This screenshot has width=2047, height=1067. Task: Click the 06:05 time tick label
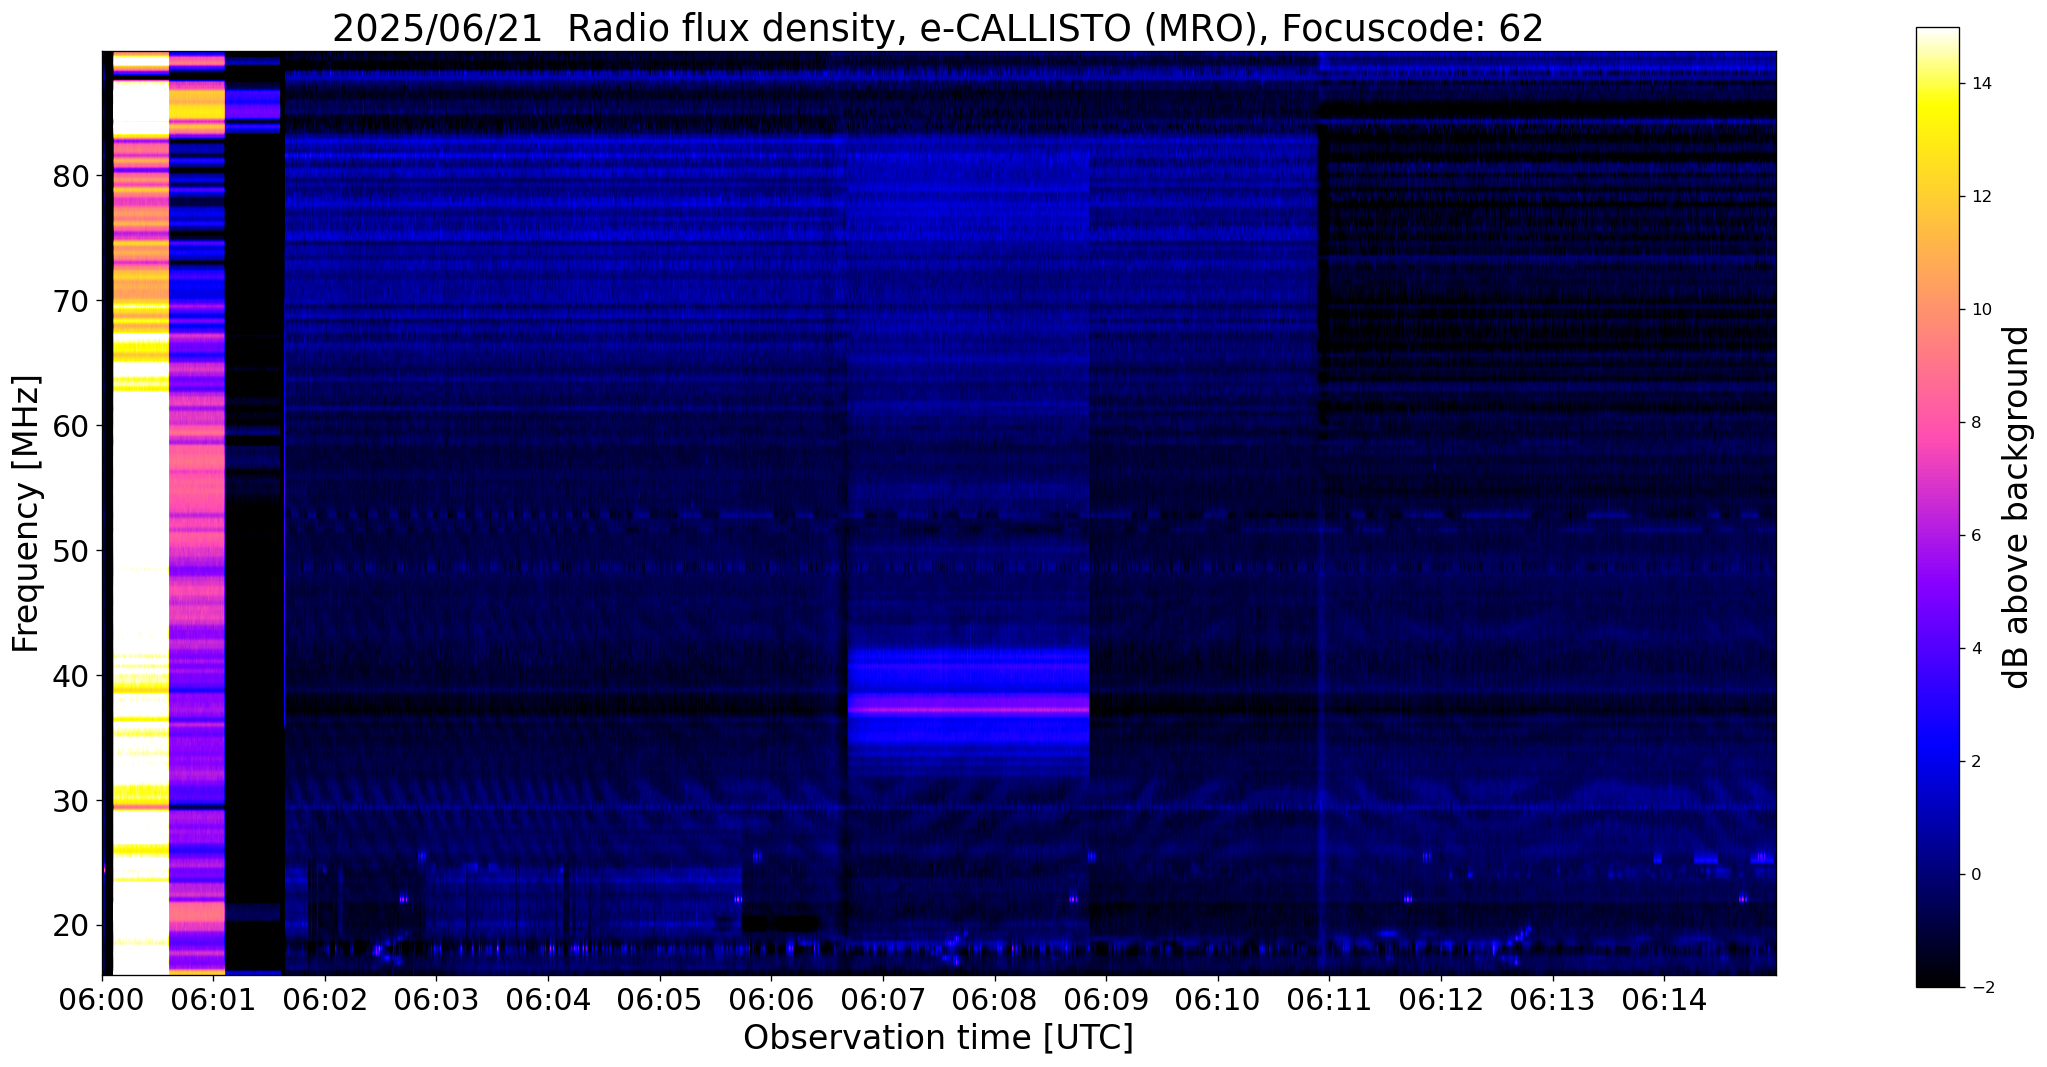[660, 998]
